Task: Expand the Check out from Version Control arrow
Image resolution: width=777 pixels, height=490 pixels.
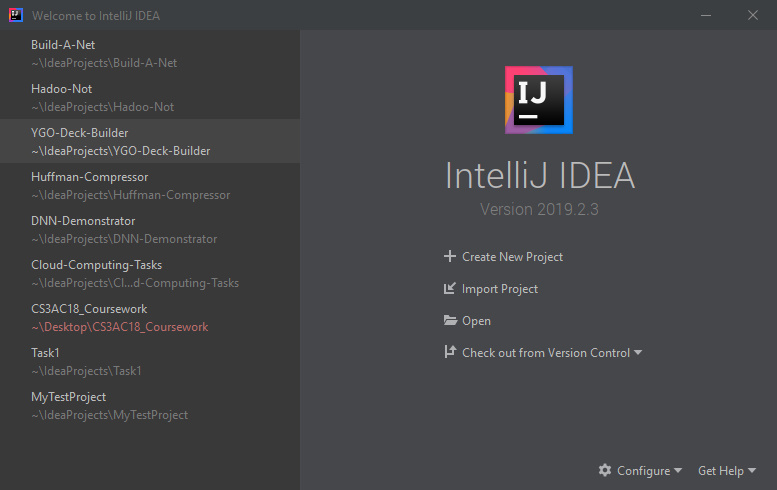Action: [x=638, y=353]
